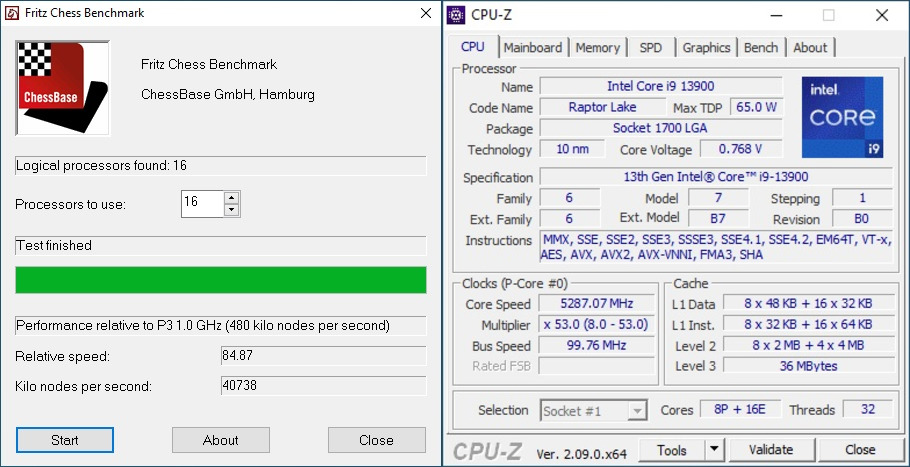The height and width of the screenshot is (467, 910).
Task: Click the Stepping value 1
Action: pyautogui.click(x=862, y=198)
